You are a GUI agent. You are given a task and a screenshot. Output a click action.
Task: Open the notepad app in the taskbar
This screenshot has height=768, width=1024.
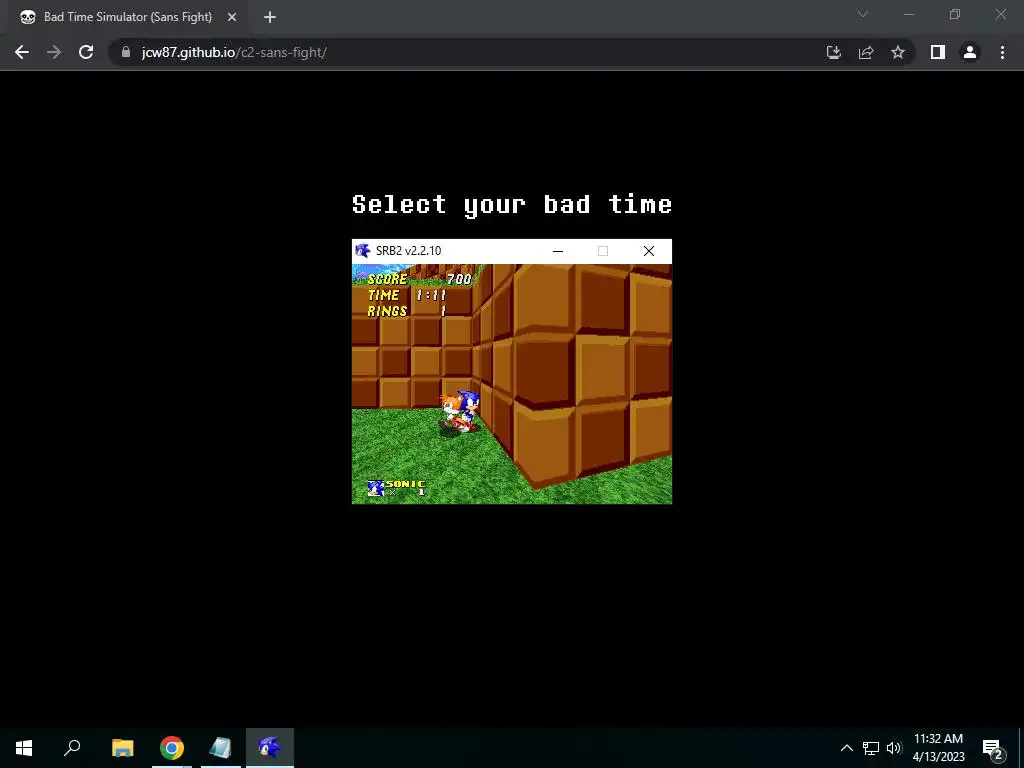(221, 748)
